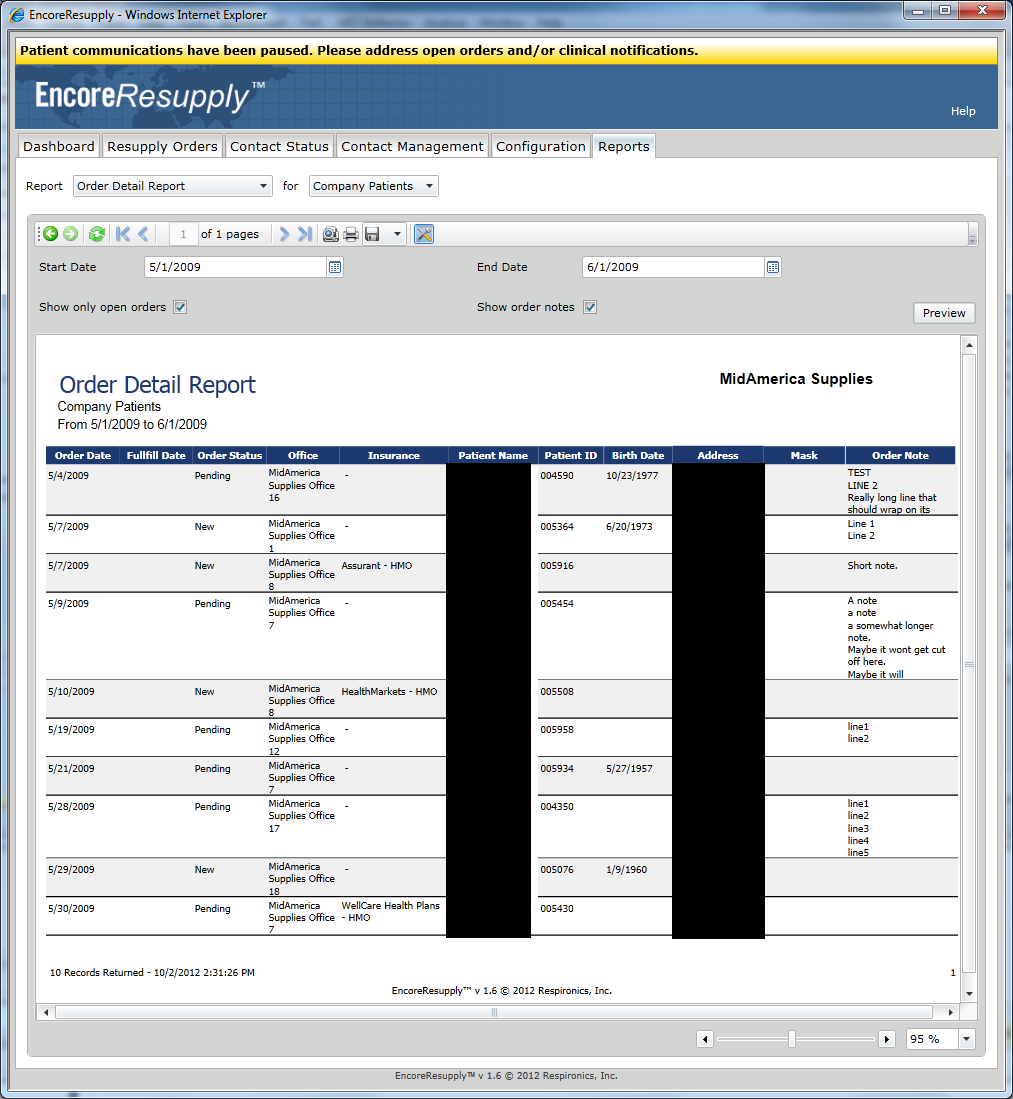Click 'Short note.' order note
Screen dimensions: 1013x1099
[872, 566]
